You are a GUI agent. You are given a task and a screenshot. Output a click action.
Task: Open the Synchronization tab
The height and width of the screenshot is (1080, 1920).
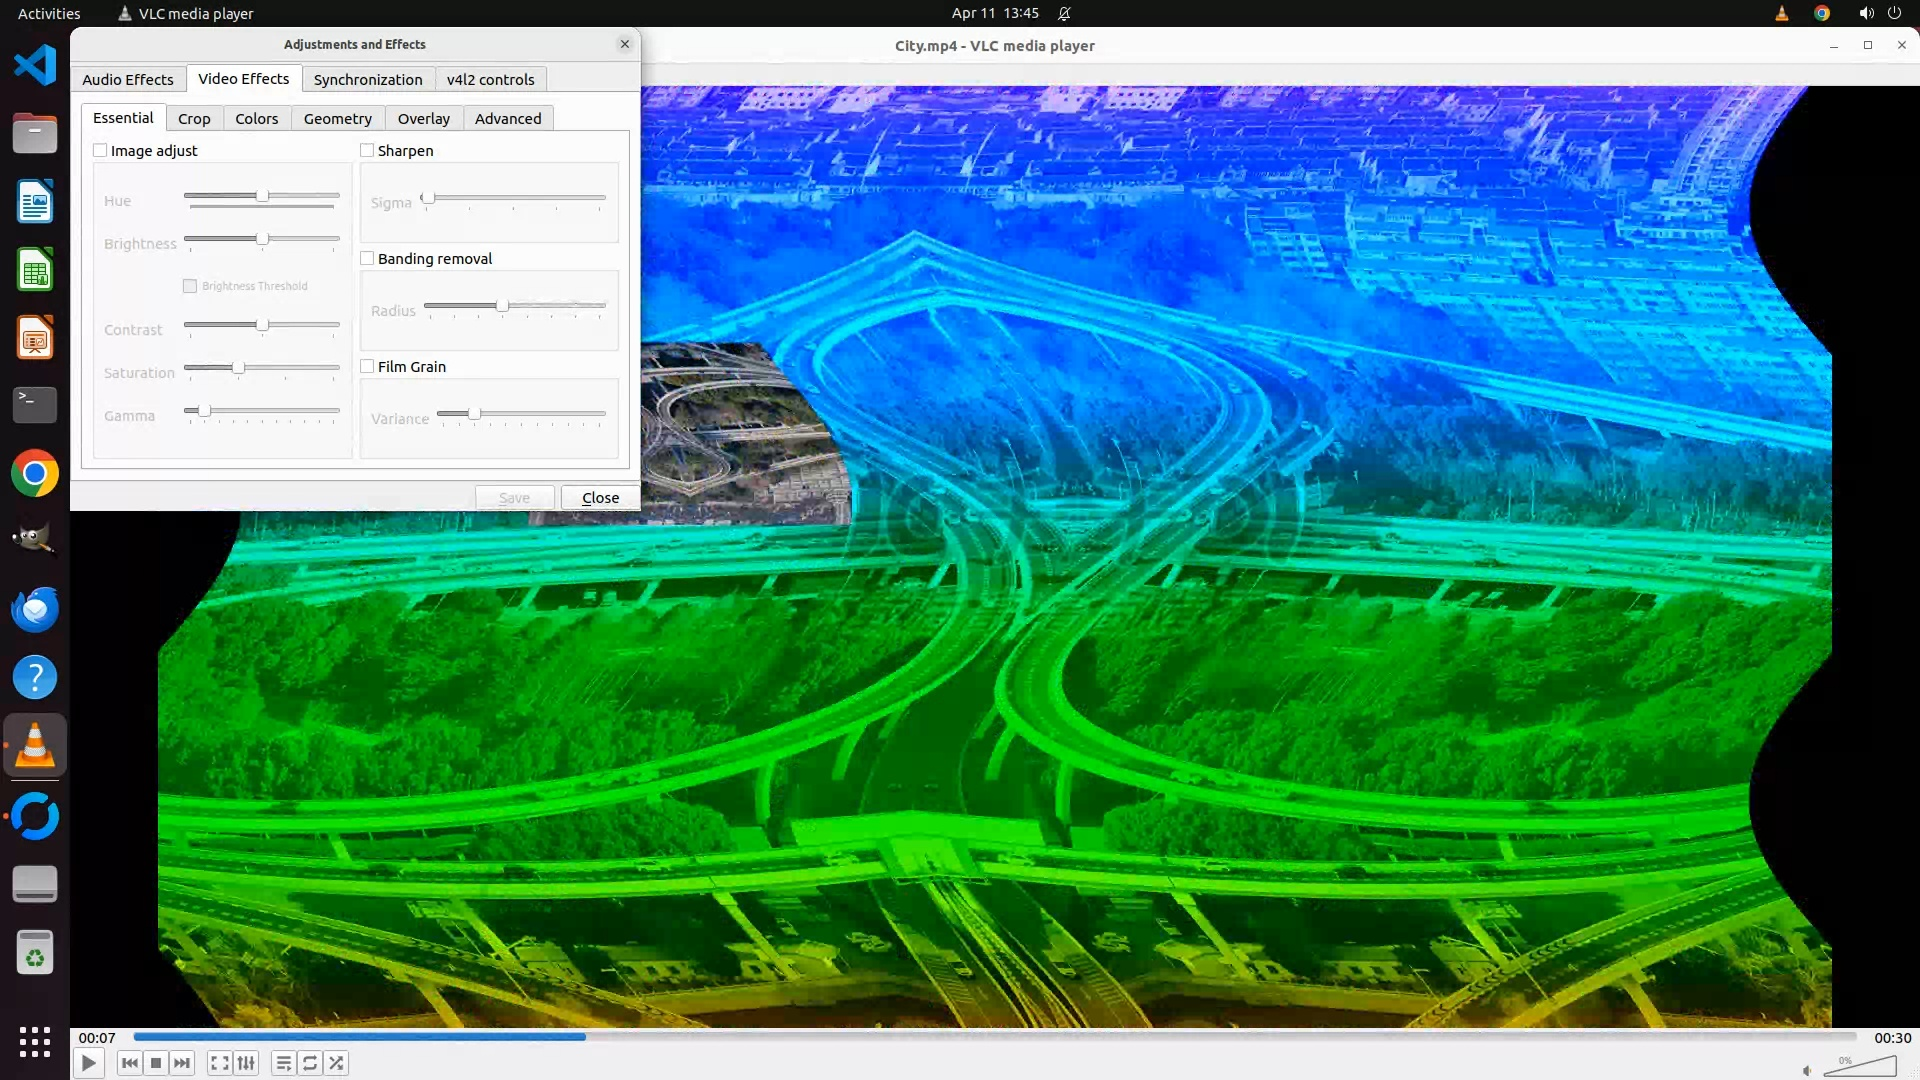[368, 79]
